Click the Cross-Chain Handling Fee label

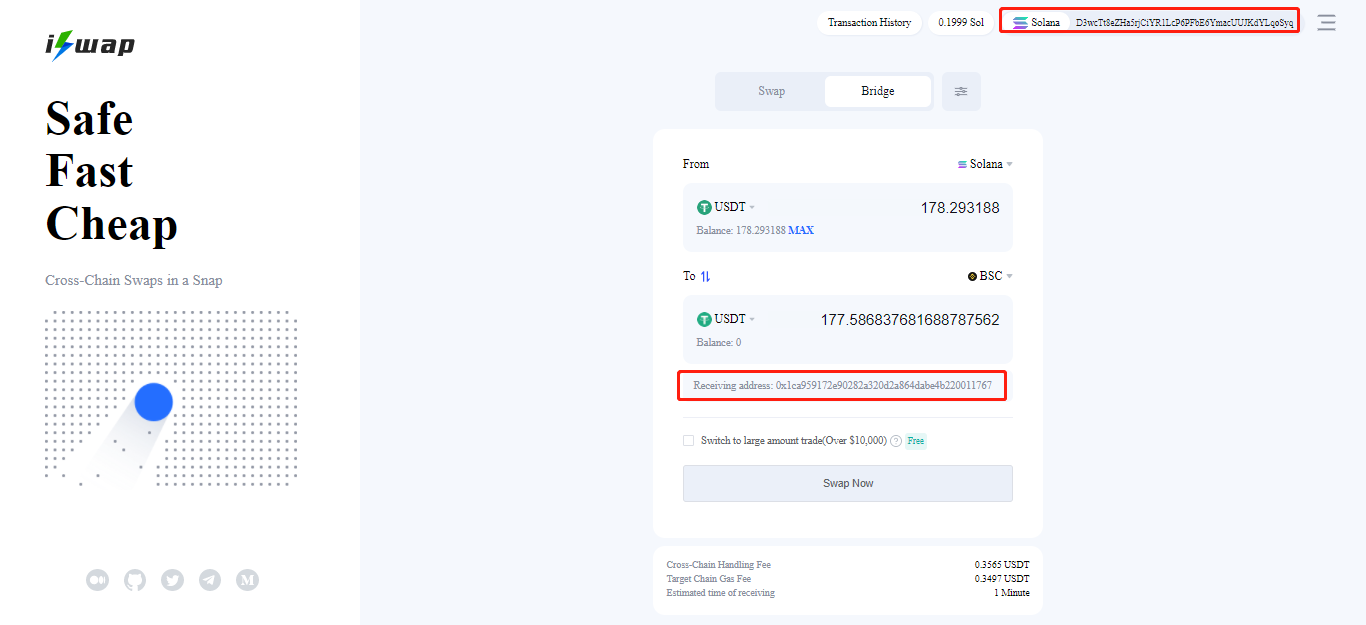point(719,565)
